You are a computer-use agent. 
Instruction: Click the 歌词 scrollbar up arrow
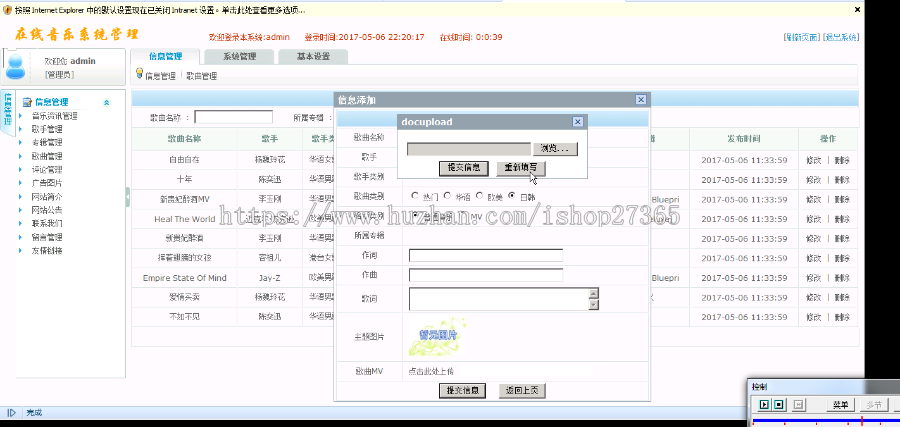594,293
